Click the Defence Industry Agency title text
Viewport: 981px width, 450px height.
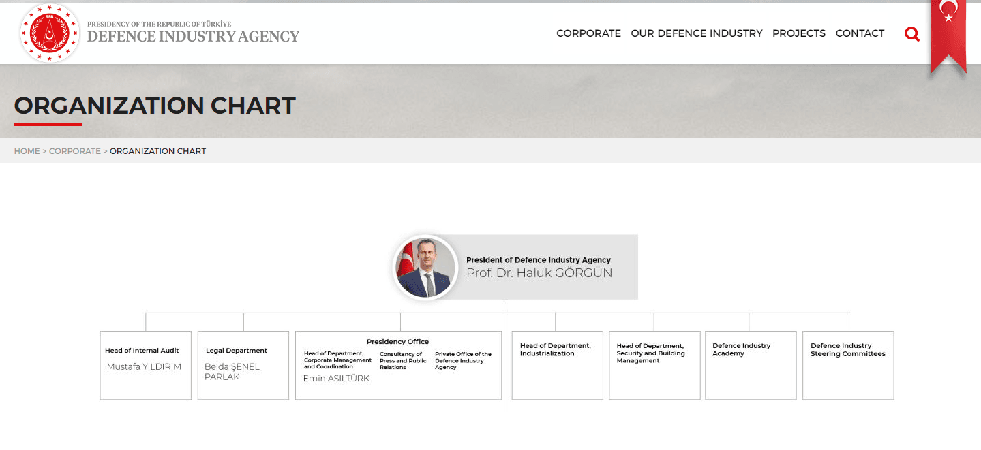pos(193,36)
